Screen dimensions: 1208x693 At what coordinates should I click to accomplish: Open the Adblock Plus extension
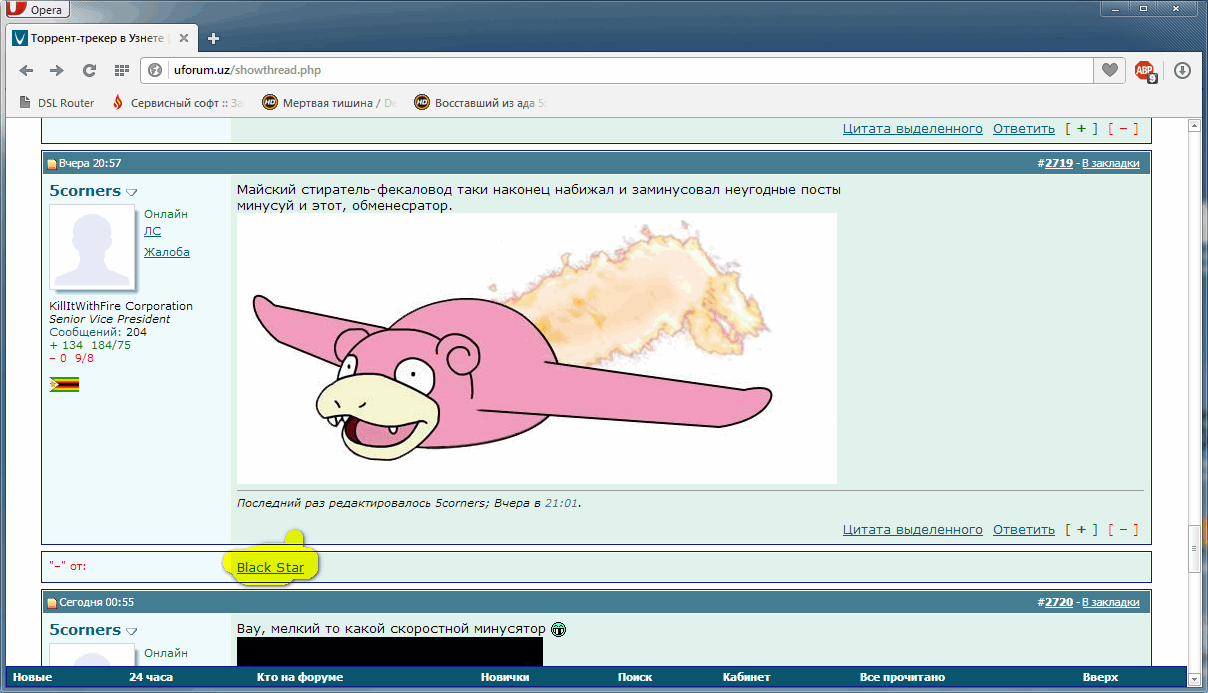[x=1145, y=71]
